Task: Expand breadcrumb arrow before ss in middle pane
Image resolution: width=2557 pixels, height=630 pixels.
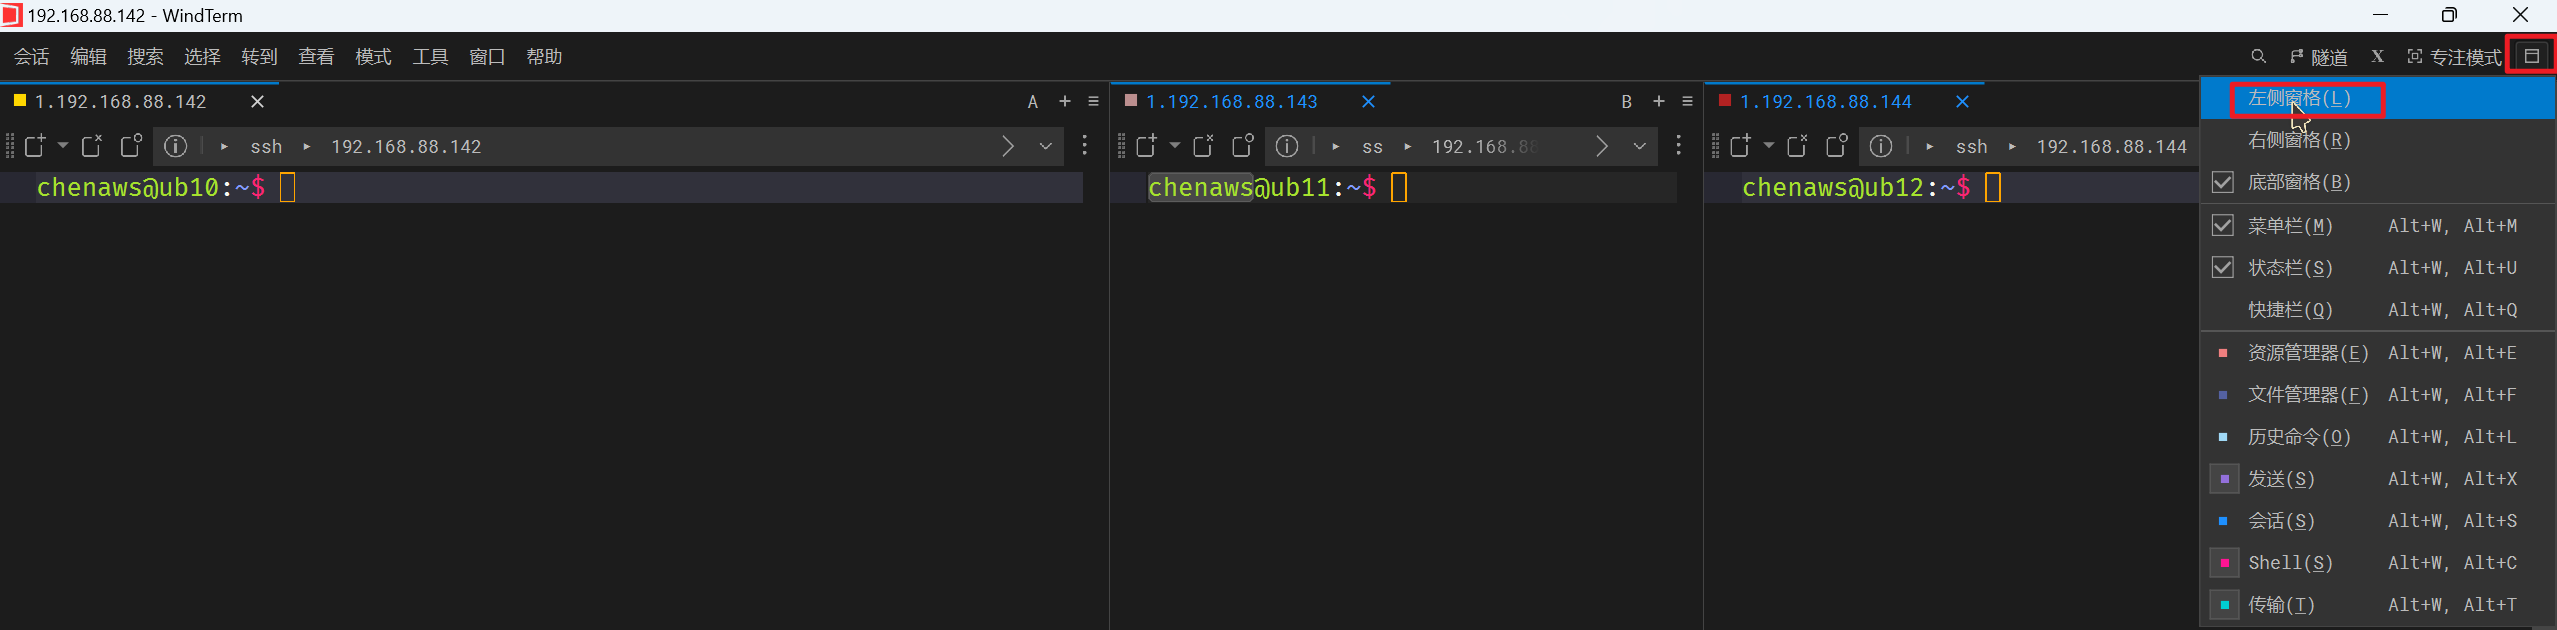Action: tap(1336, 147)
